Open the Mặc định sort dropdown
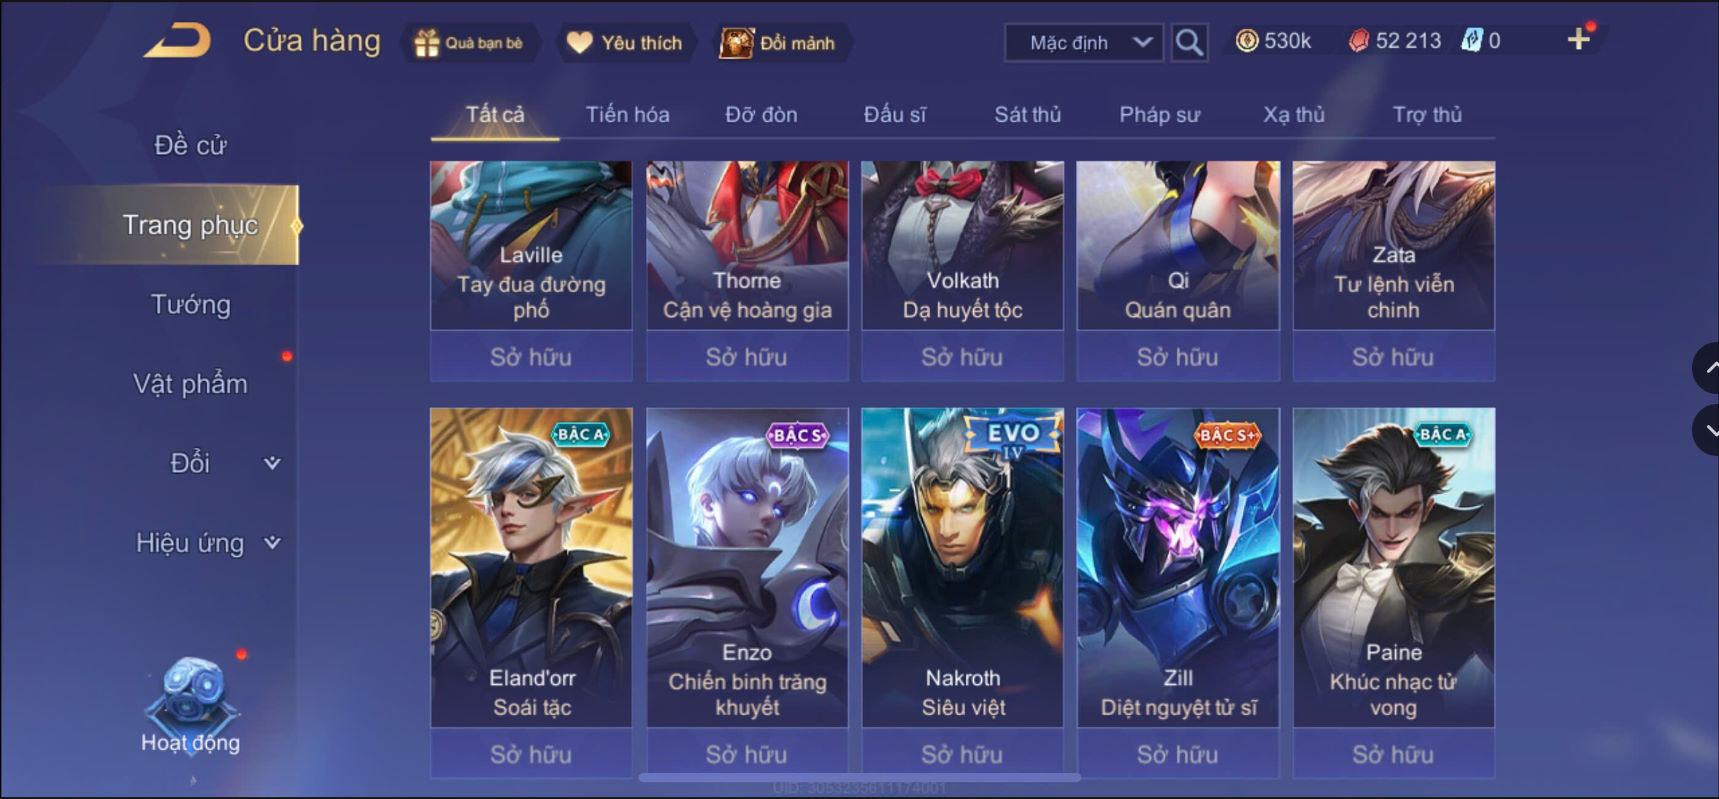1719x799 pixels. click(x=1084, y=43)
